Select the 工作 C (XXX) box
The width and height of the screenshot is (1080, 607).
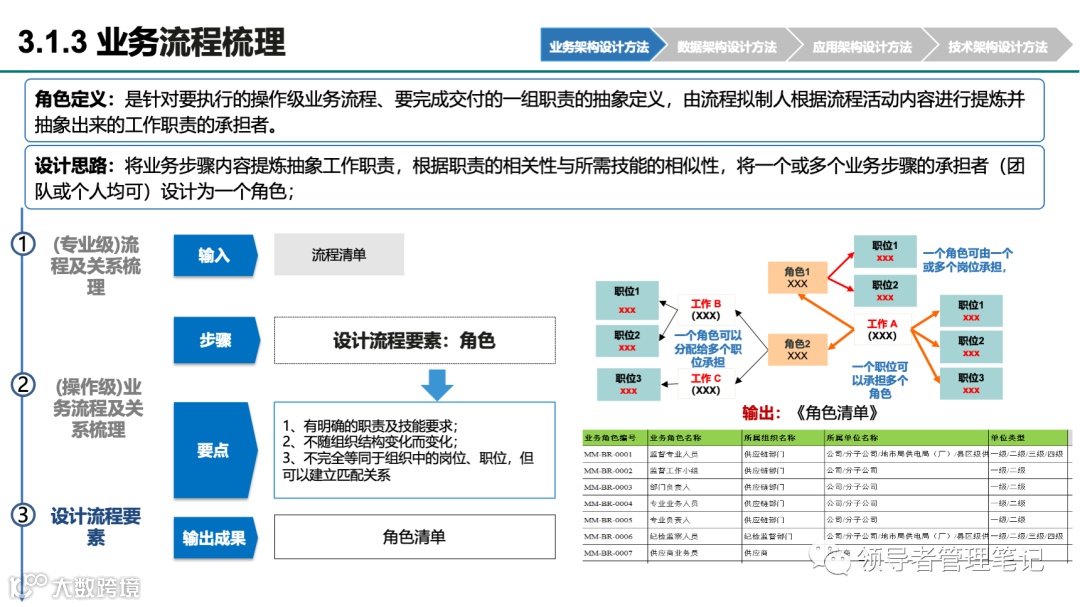click(706, 384)
